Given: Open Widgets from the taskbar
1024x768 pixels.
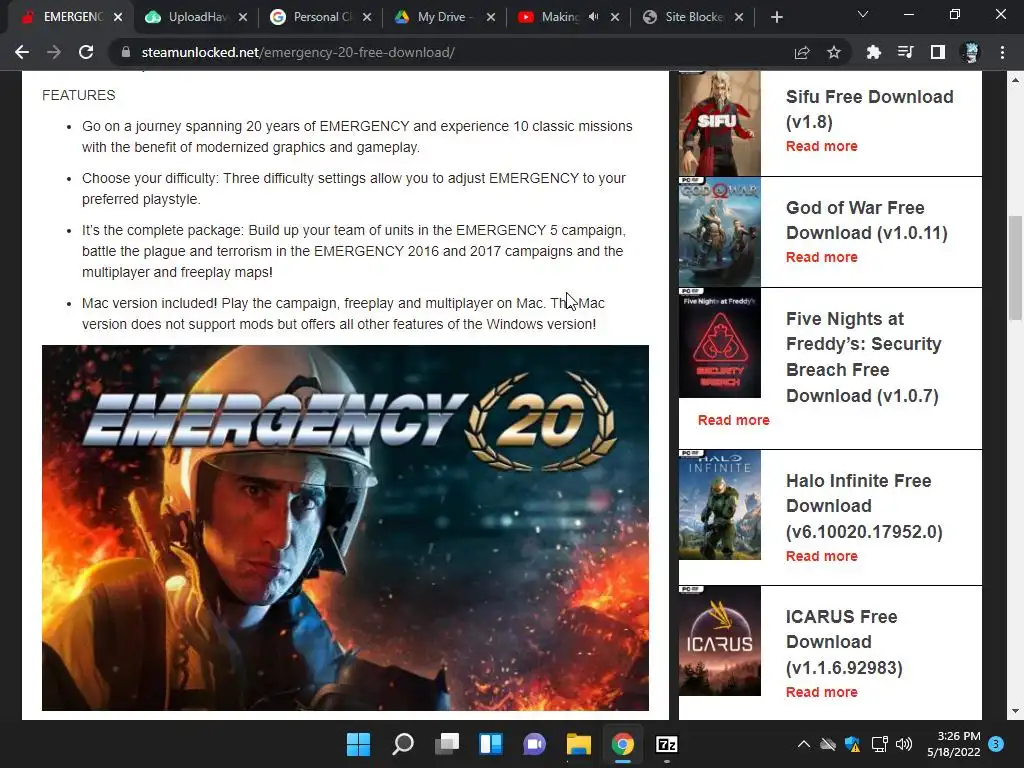Looking at the screenshot, I should (490, 744).
